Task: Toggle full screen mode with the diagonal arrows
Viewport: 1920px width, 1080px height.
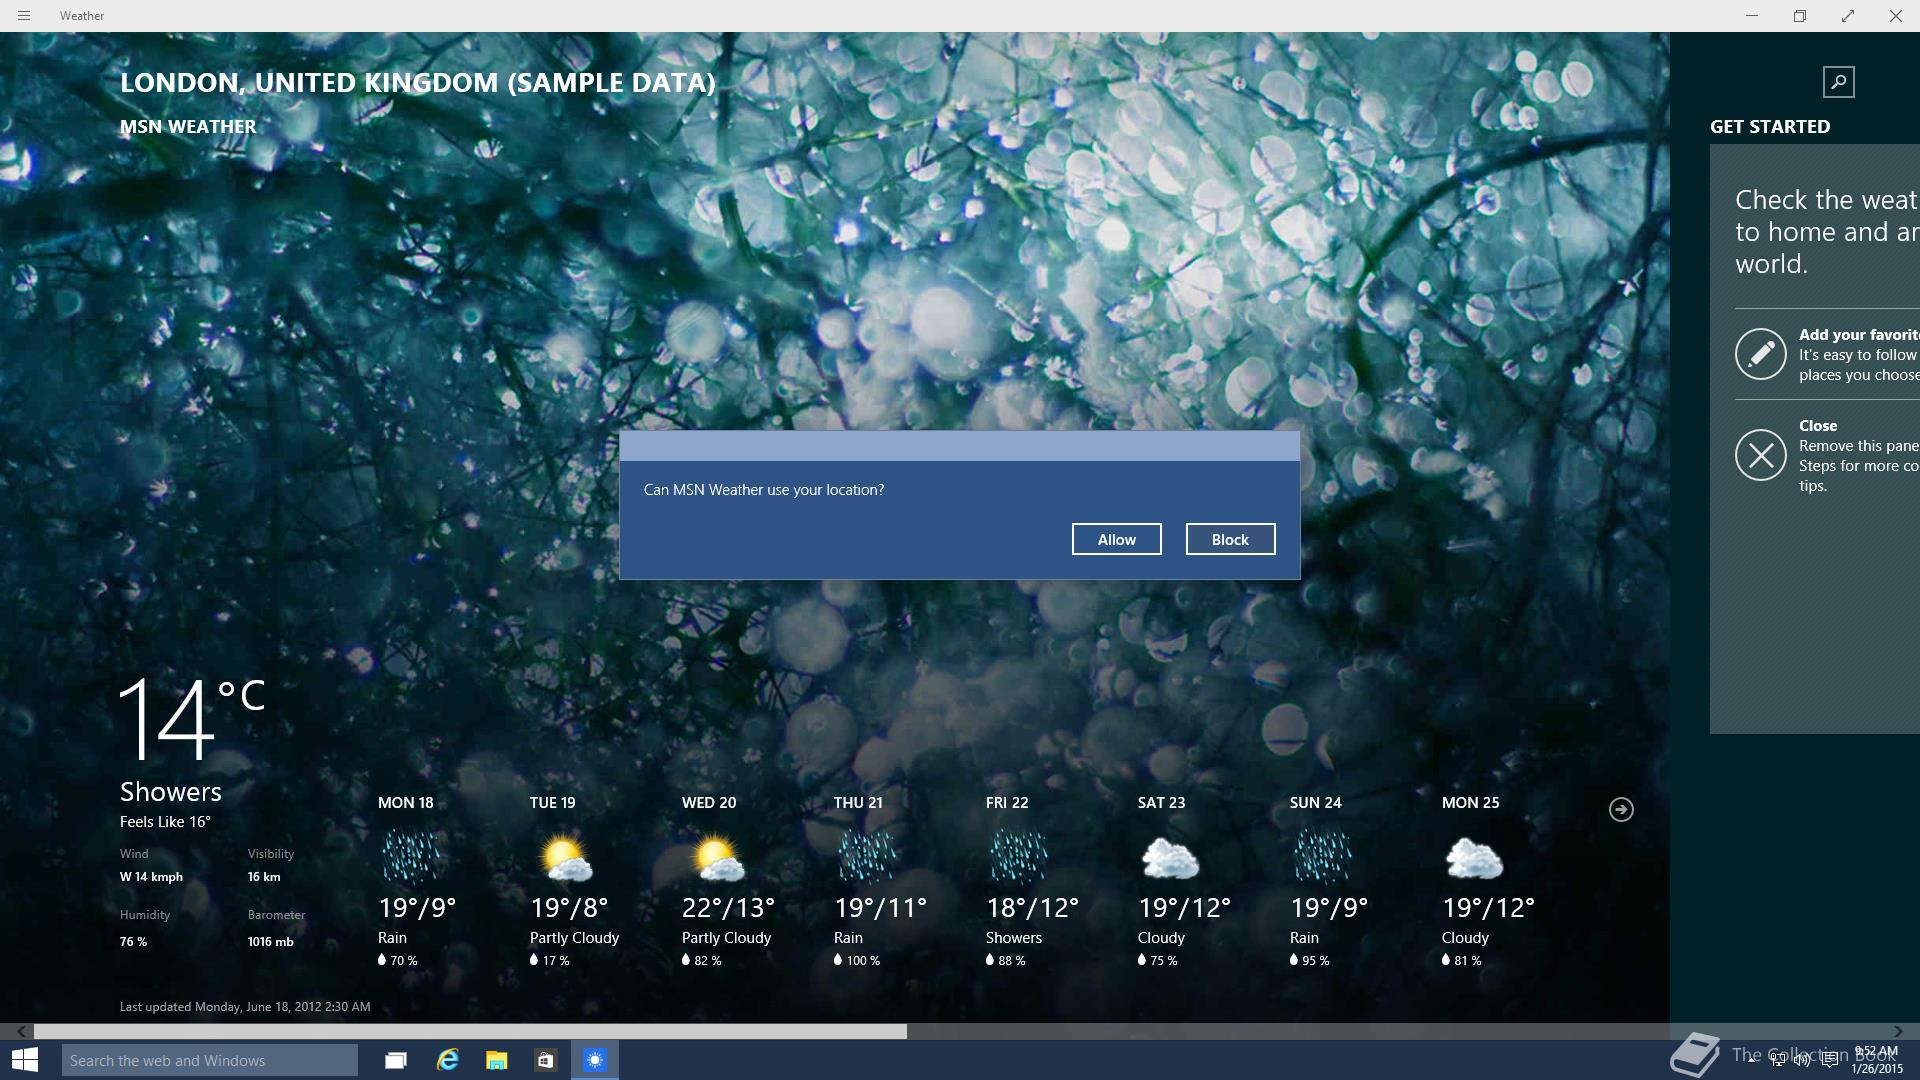Action: pos(1848,16)
